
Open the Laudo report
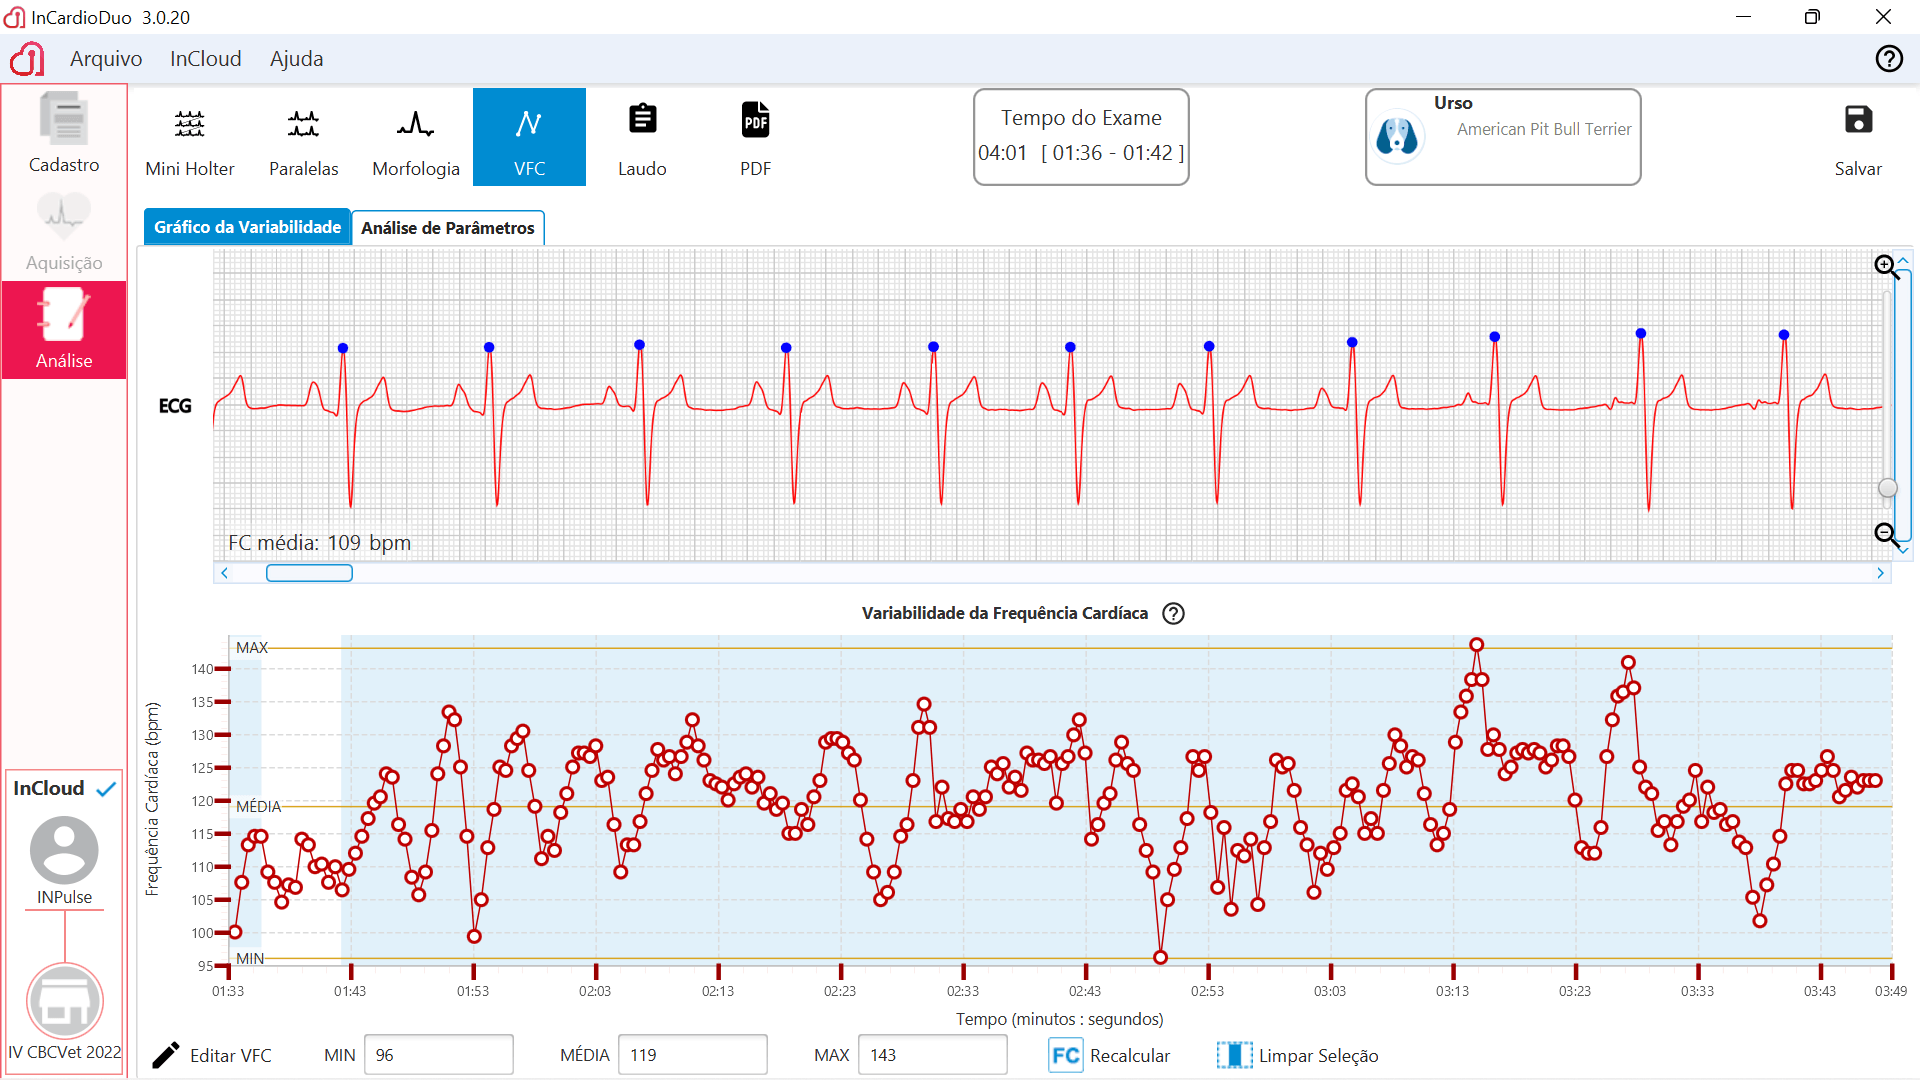tap(642, 138)
